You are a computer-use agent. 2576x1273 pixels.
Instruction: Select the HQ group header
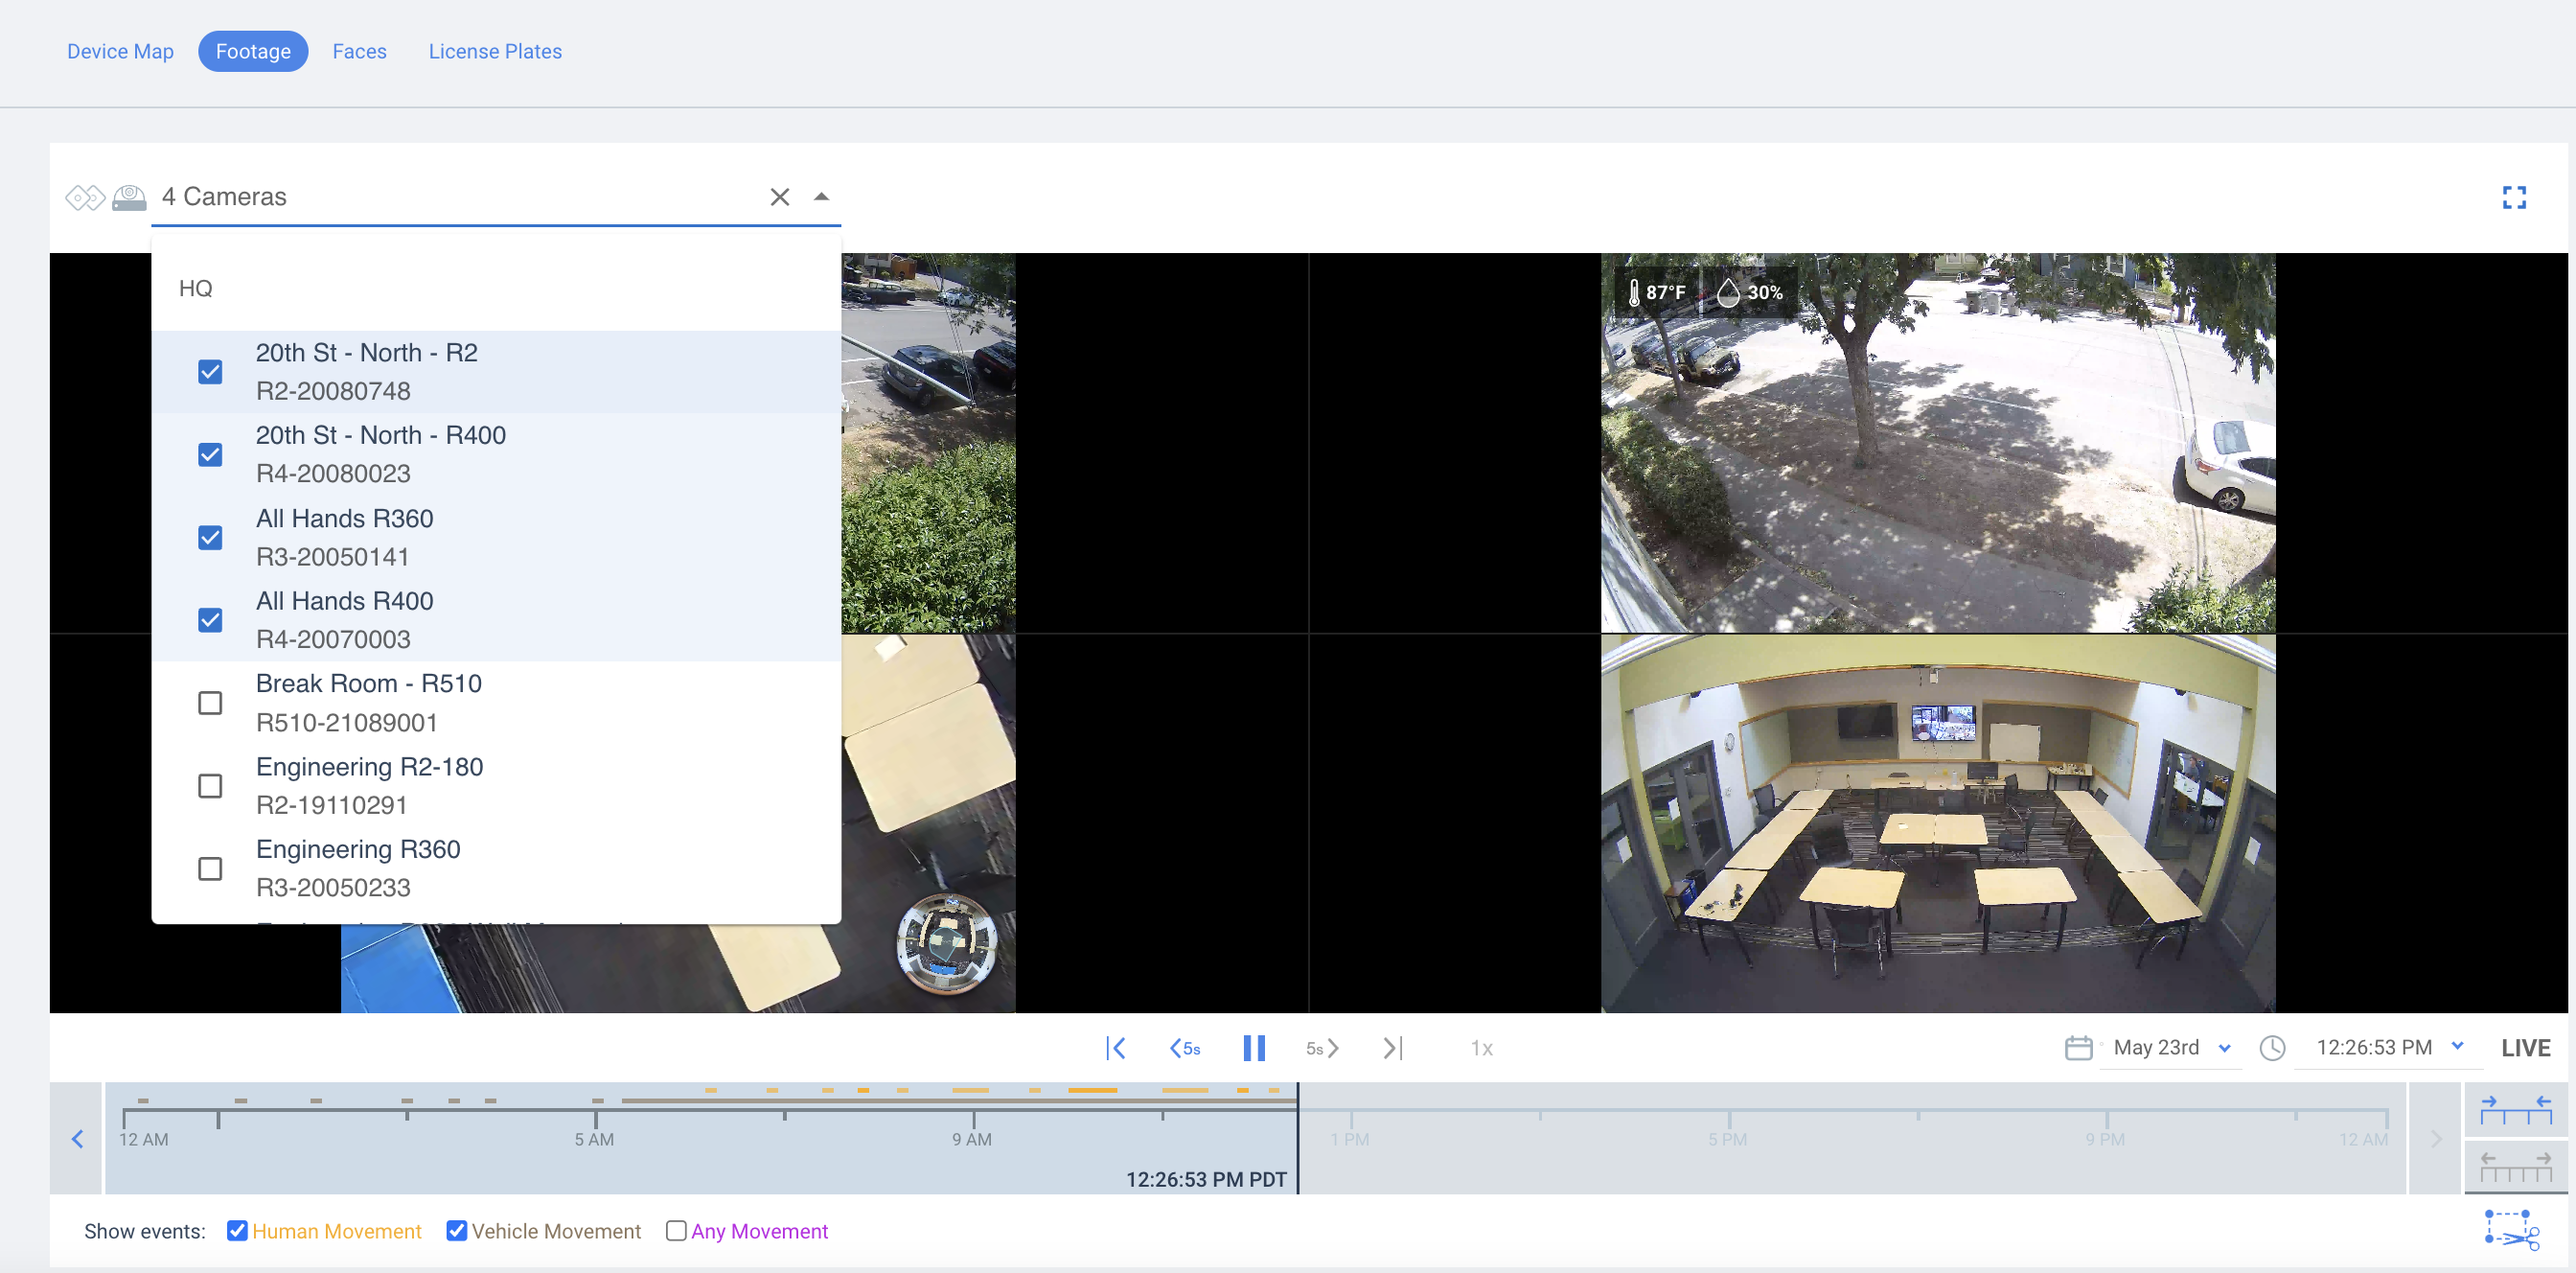tap(196, 288)
